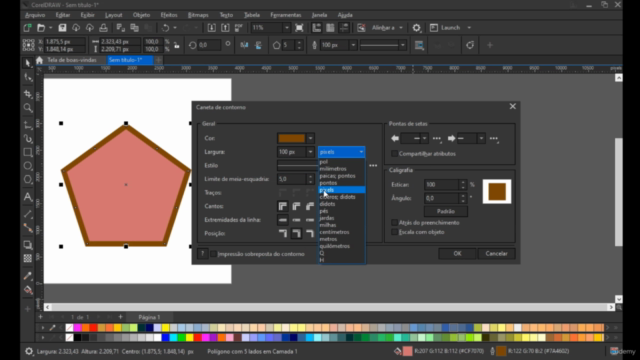This screenshot has width=640, height=360.
Task: Open the Efeitos menu
Action: [x=169, y=15]
